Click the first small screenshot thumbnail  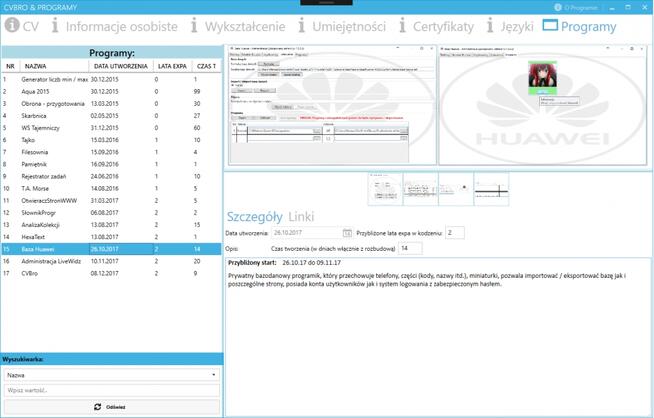385,189
